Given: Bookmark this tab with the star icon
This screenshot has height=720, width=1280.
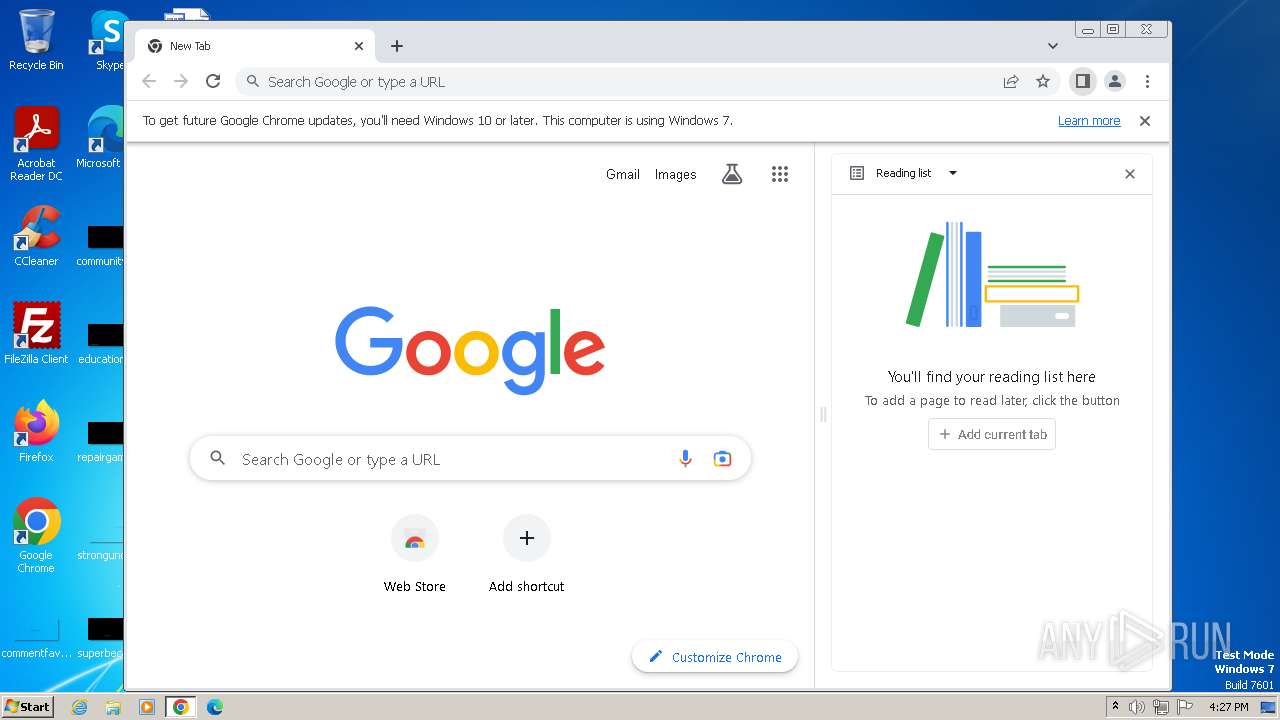Looking at the screenshot, I should 1043,82.
